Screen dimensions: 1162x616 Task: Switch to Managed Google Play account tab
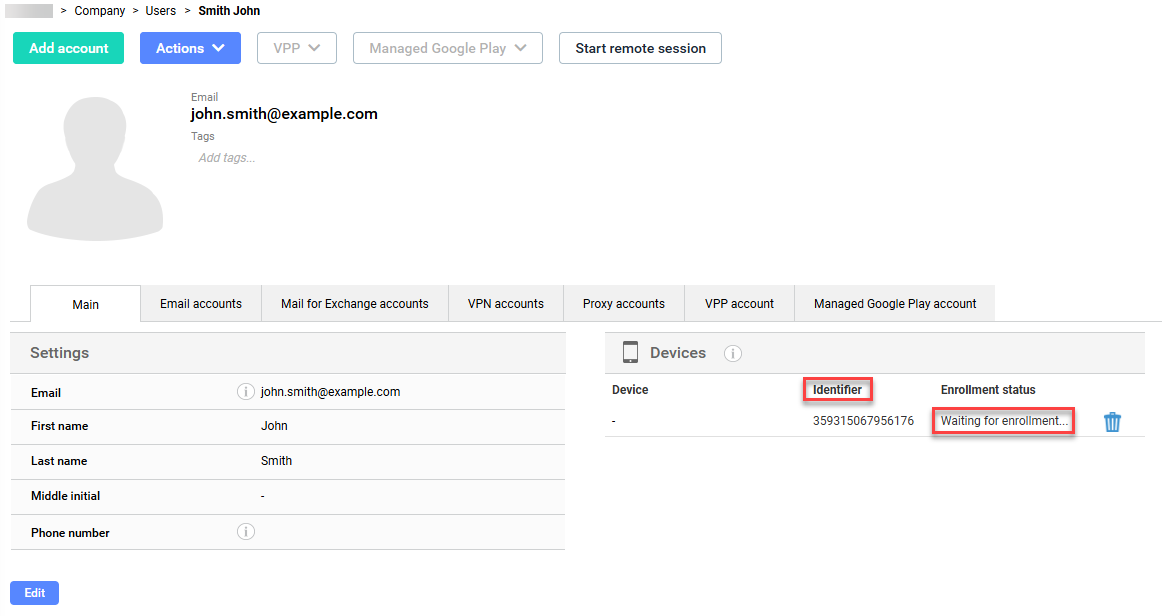pyautogui.click(x=895, y=304)
